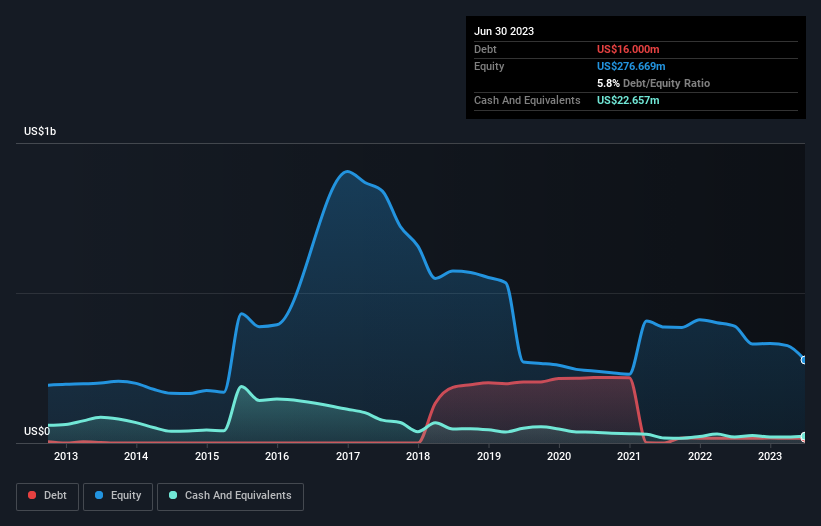
Task: Click the US$276.669m equity value
Action: [x=631, y=66]
